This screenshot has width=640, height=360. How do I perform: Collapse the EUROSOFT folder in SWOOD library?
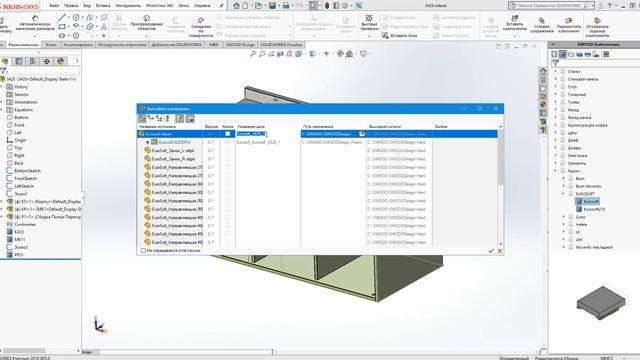(x=564, y=194)
